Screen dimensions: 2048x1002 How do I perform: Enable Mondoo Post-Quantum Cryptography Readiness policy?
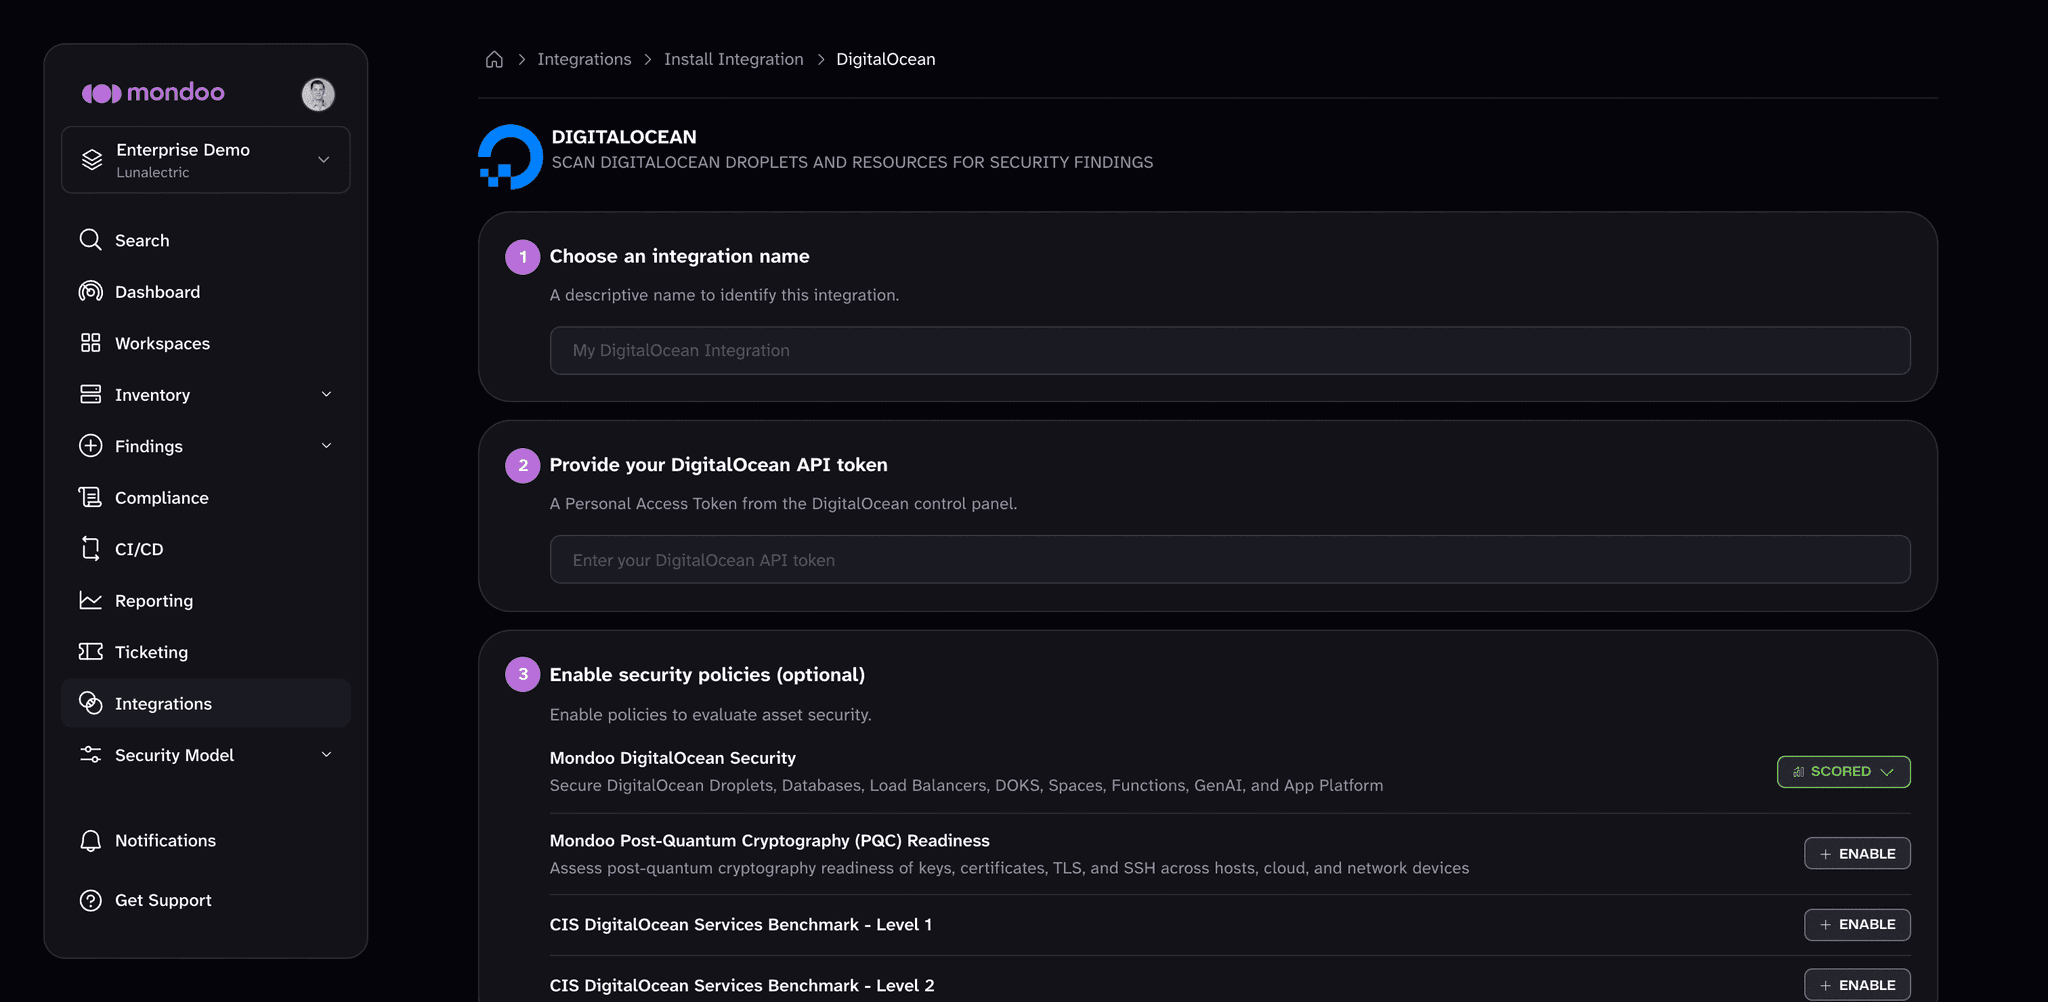(1857, 853)
